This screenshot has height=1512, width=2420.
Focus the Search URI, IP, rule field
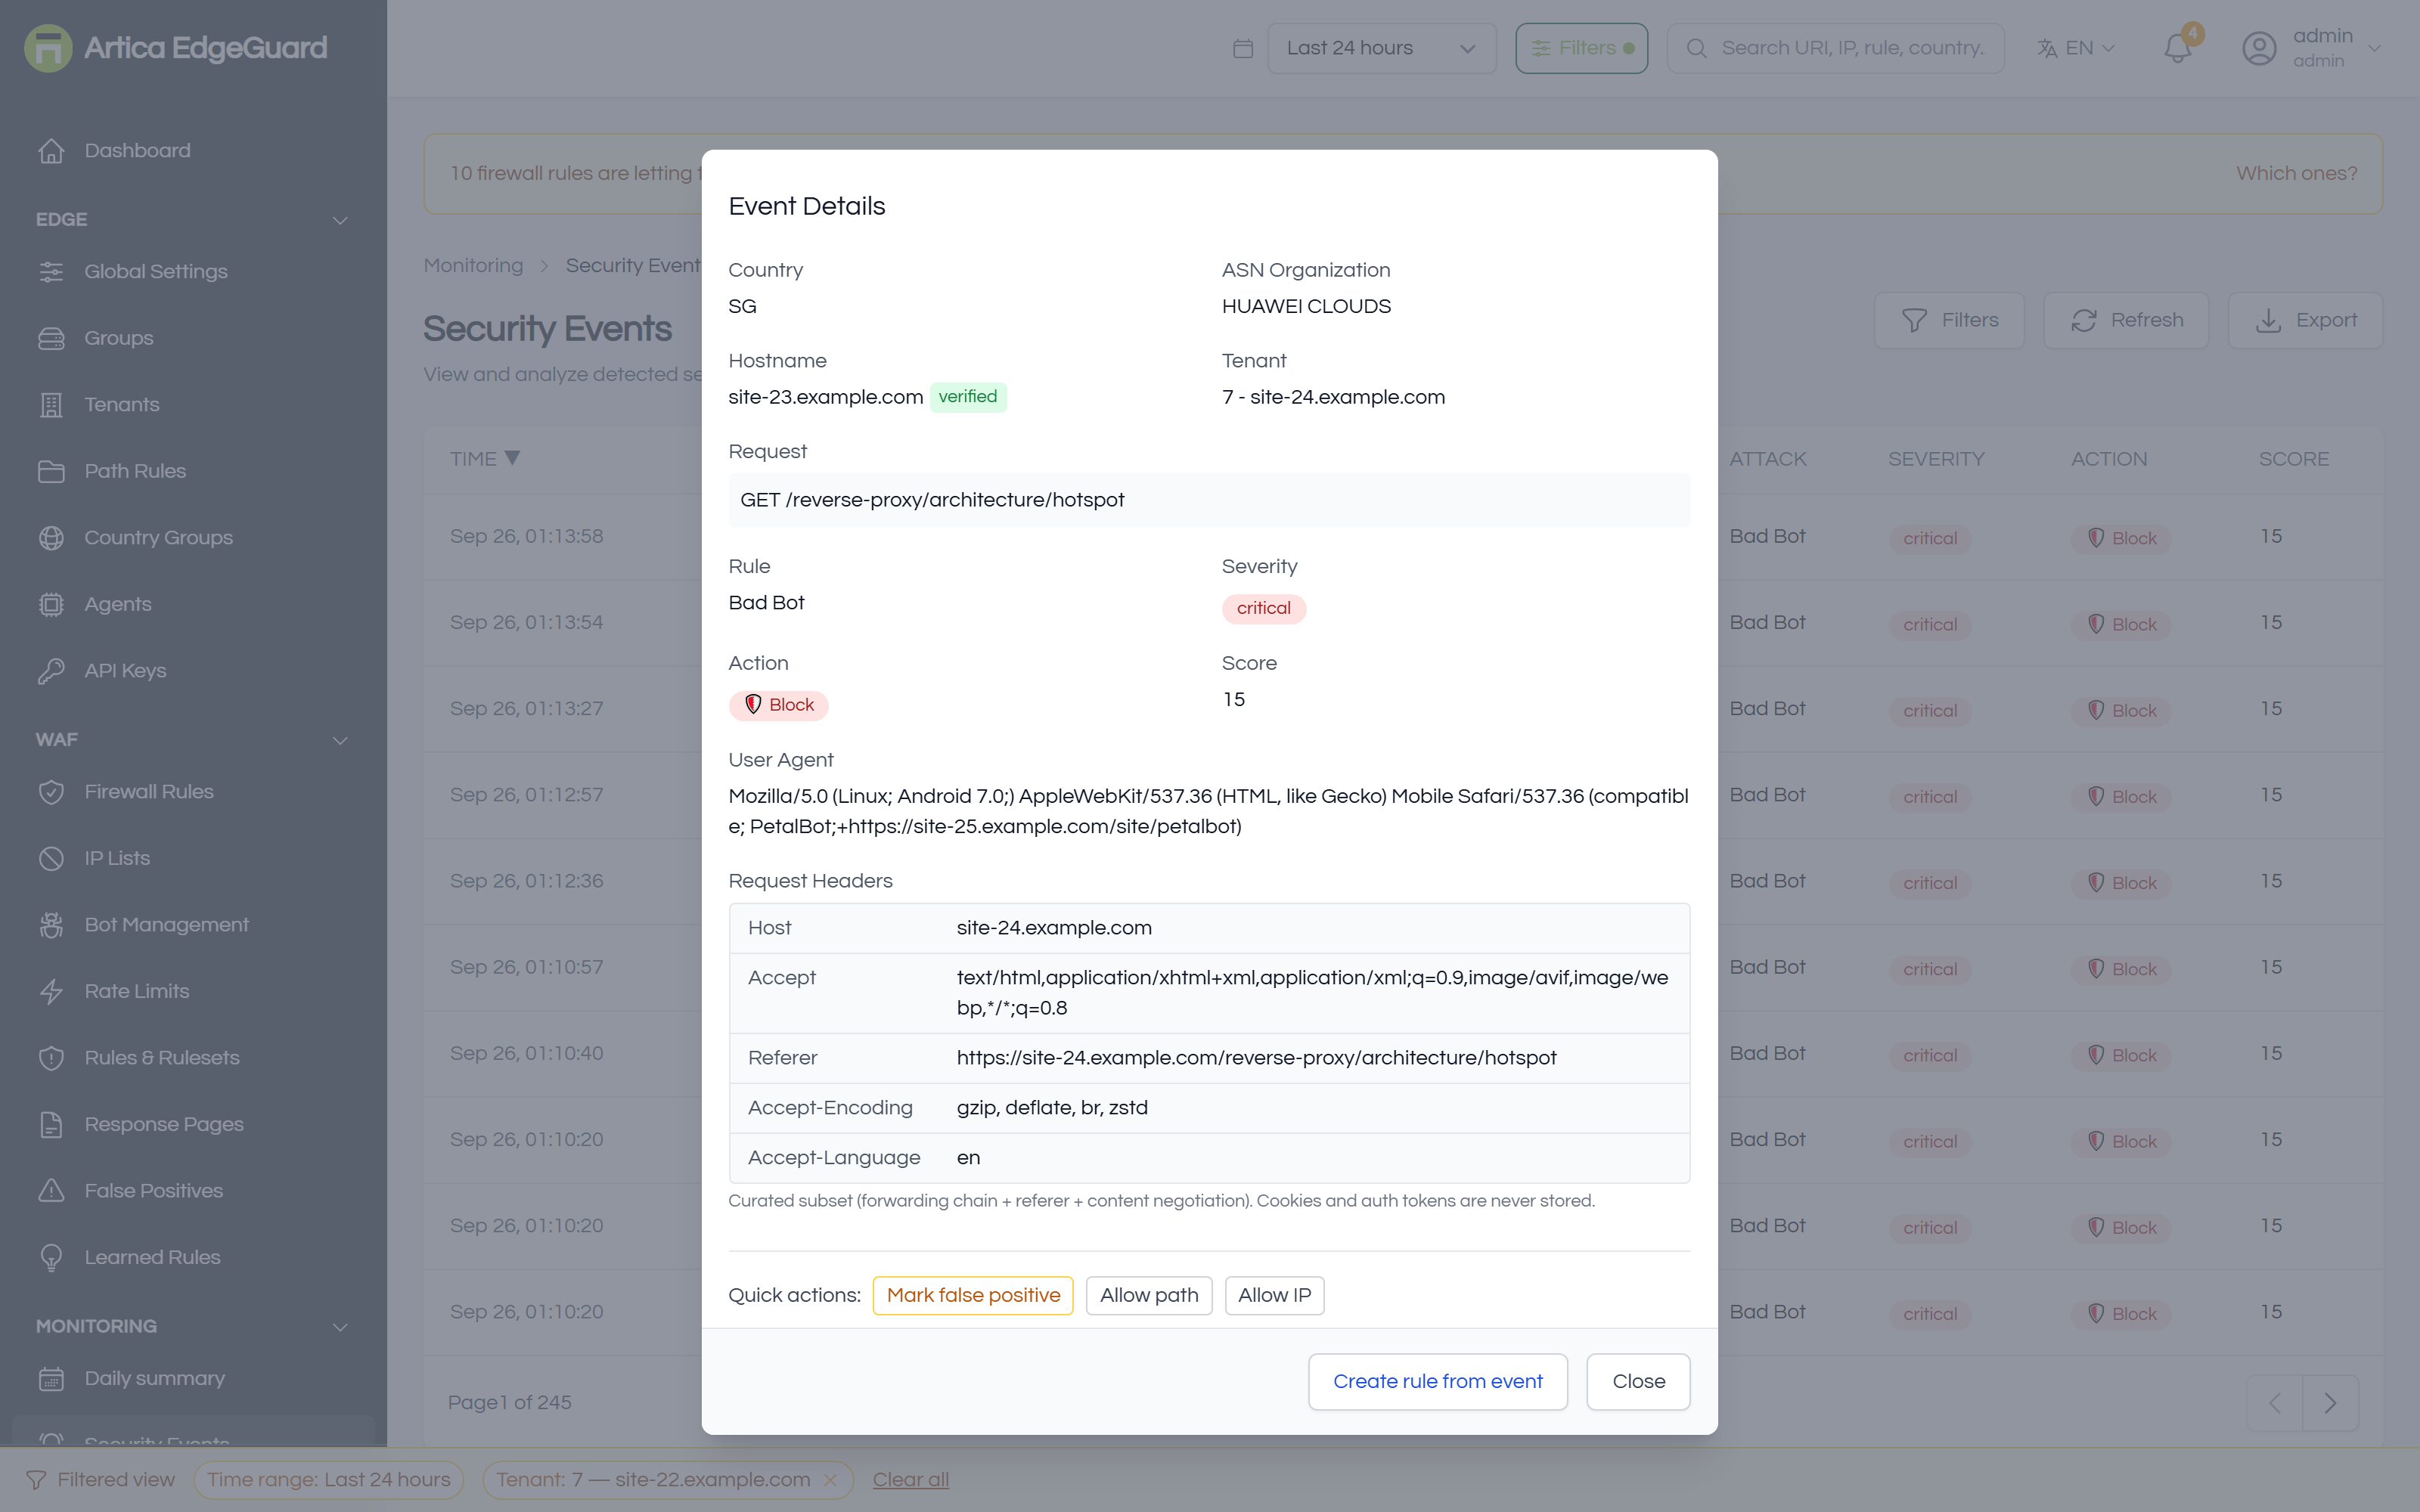click(x=1835, y=48)
